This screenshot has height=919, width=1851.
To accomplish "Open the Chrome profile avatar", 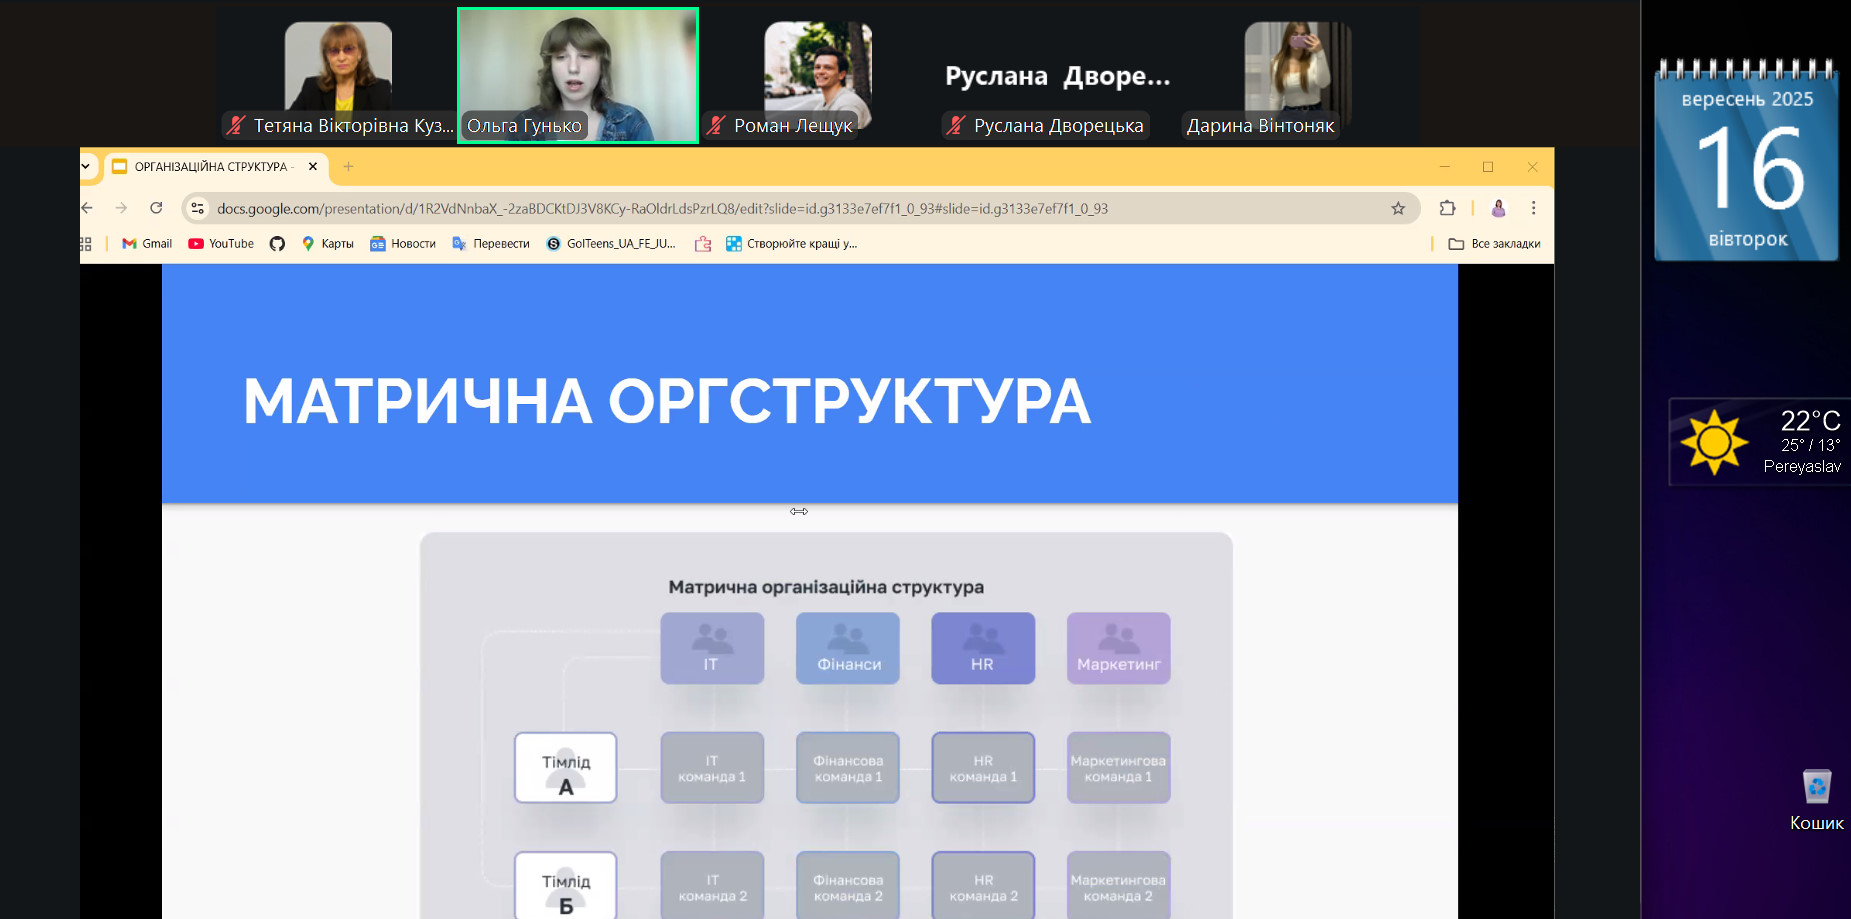I will click(x=1498, y=208).
